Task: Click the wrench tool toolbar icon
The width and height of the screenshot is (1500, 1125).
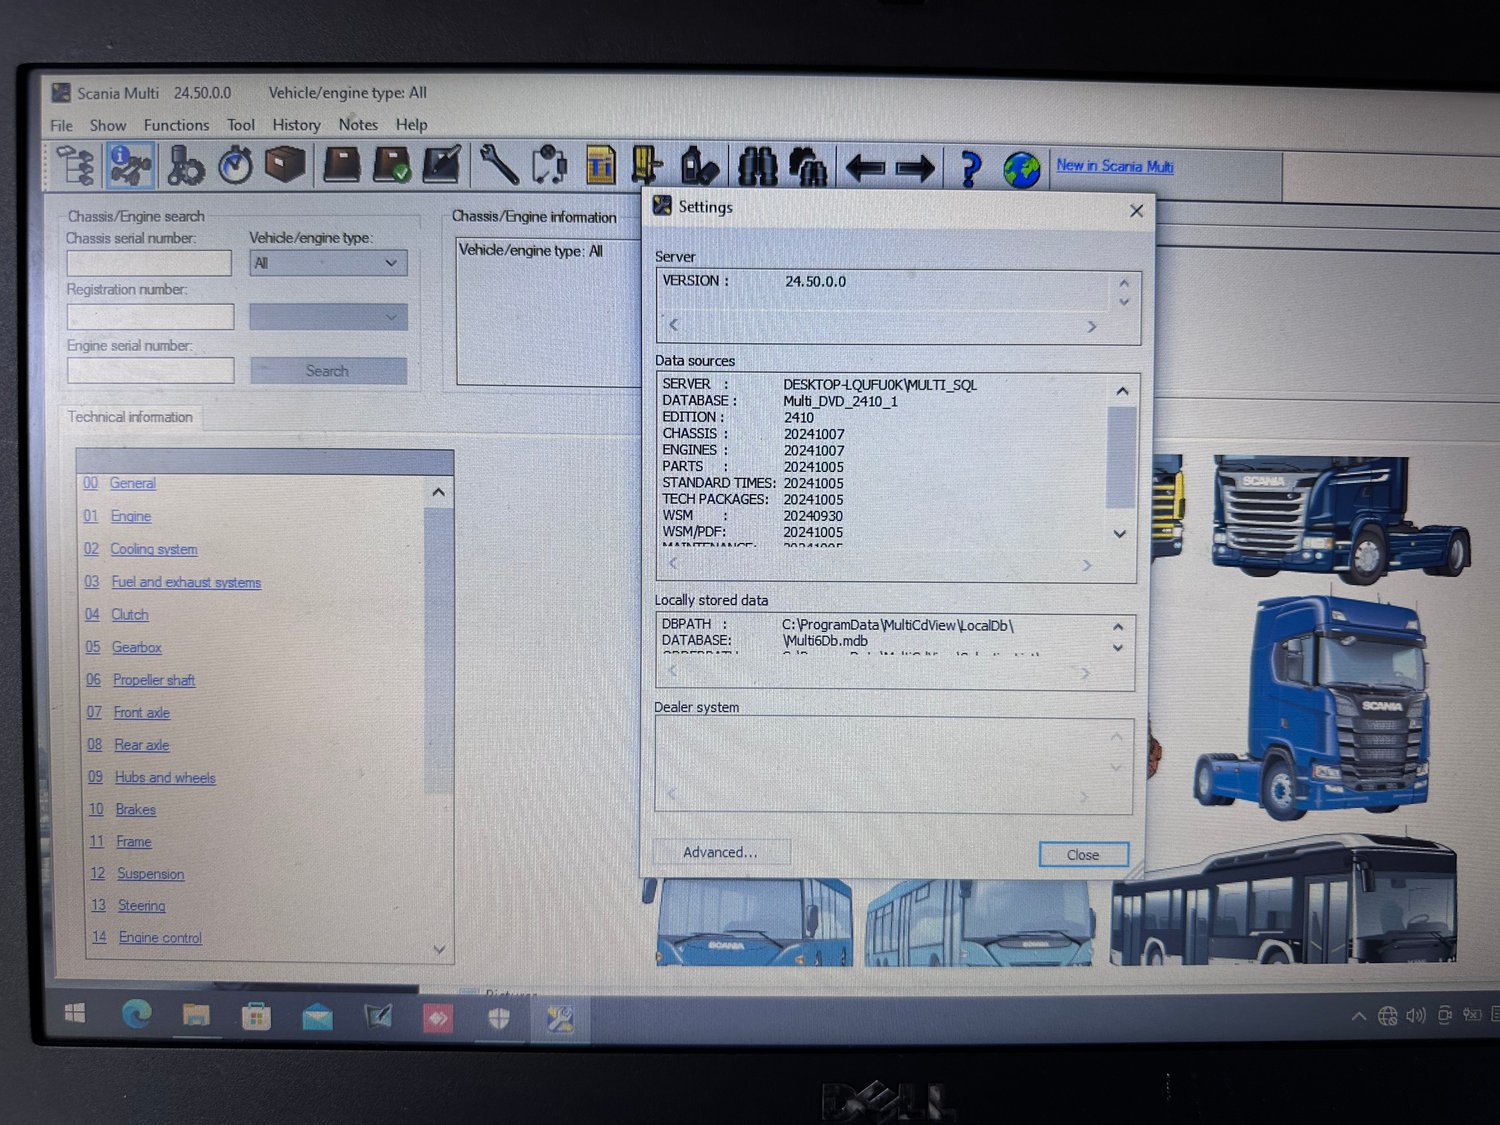Action: 498,165
